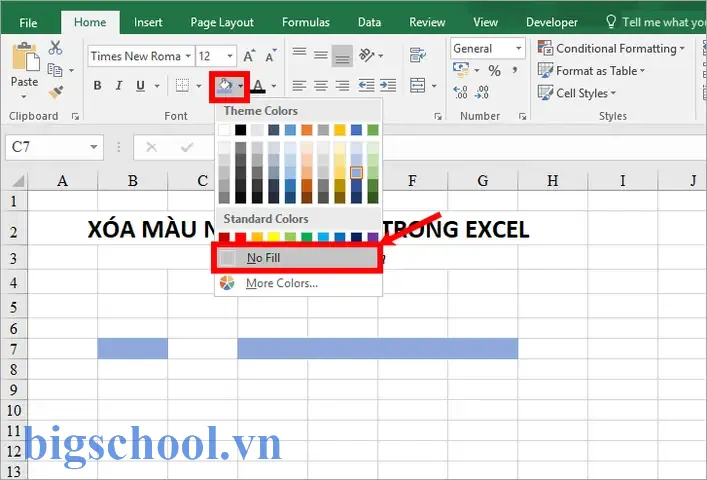Click the Format Painter brush icon
The height and width of the screenshot is (480, 707).
click(56, 92)
